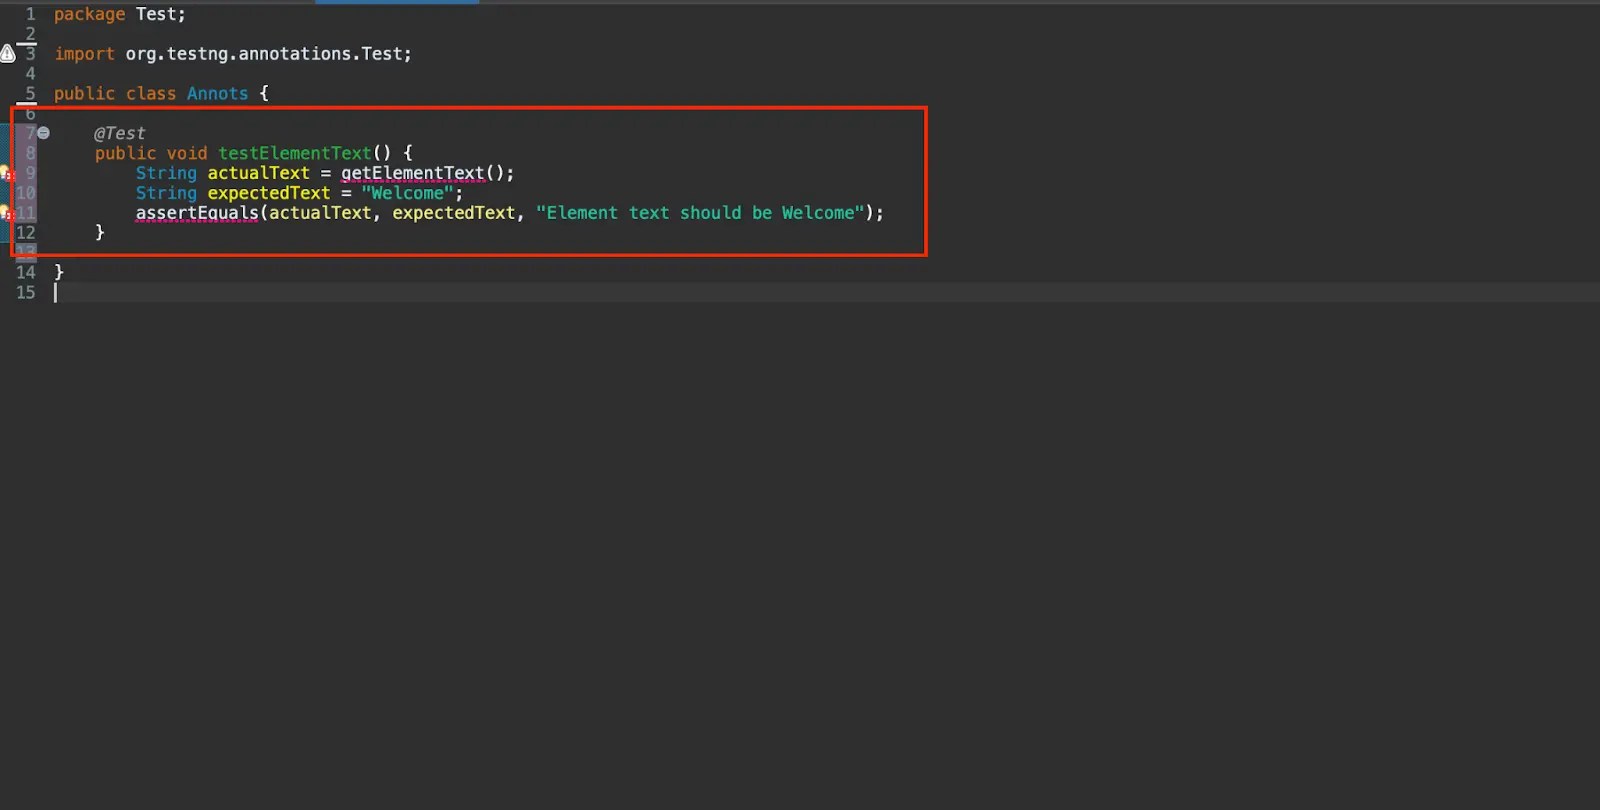This screenshot has width=1600, height=810.
Task: Click the error quick-fix marker on line 9
Action: (x=6, y=173)
